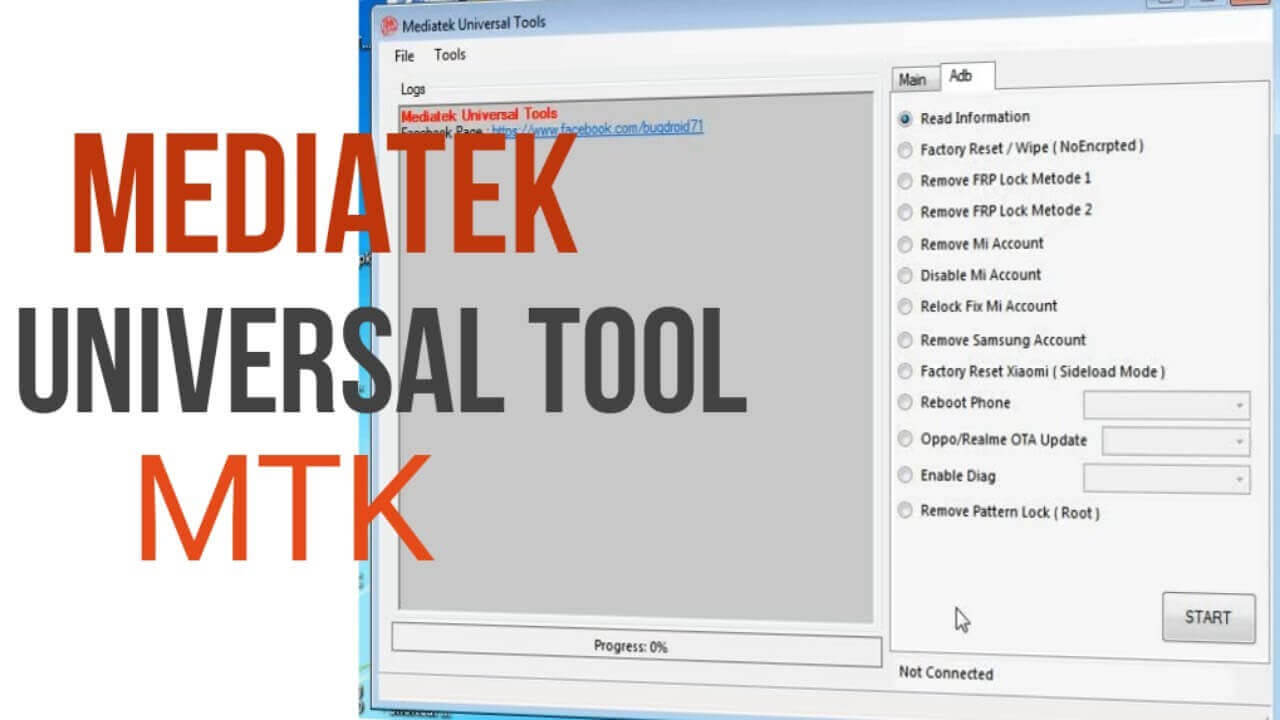Click the START button
The image size is (1280, 720).
[1208, 617]
